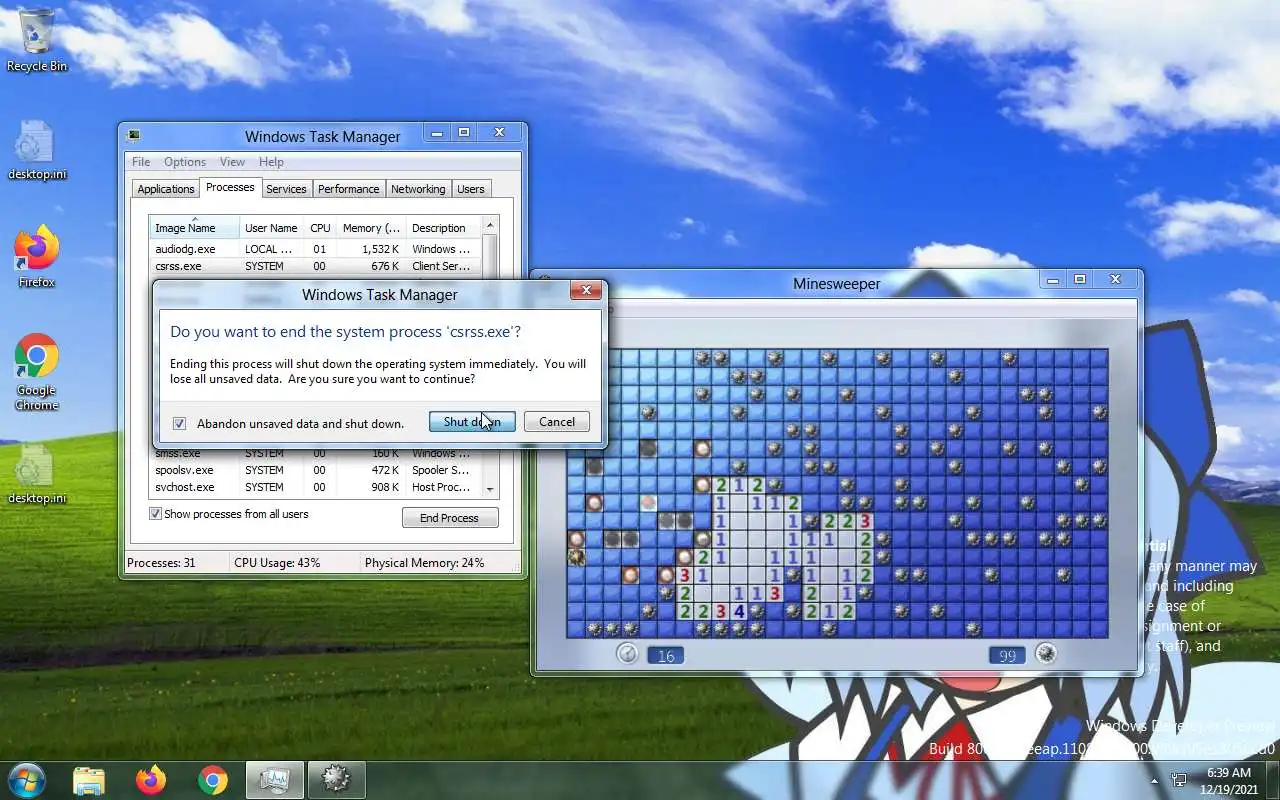
Task: Launch Firefox from the desktop shortcut
Action: (x=37, y=257)
